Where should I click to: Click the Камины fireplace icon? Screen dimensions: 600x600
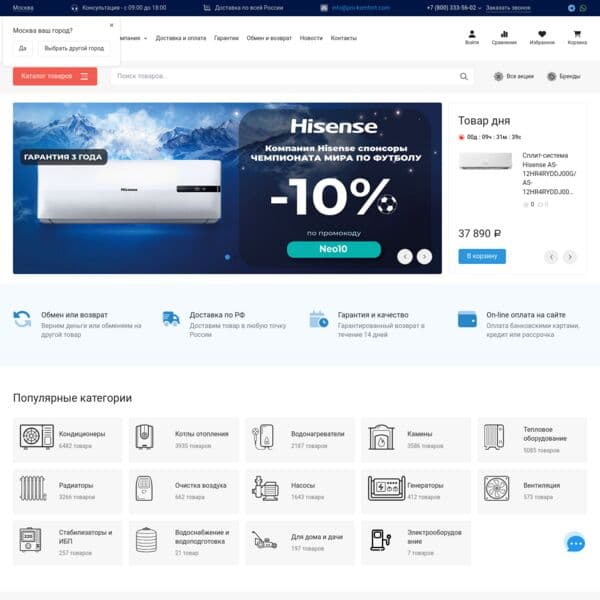(x=381, y=437)
